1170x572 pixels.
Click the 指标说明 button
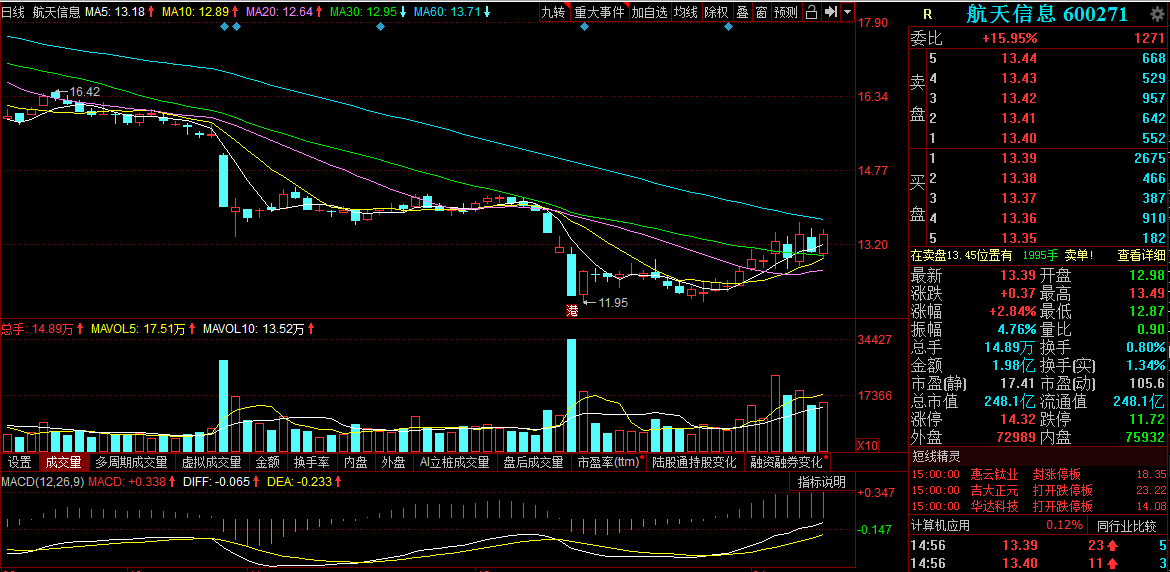click(x=821, y=483)
